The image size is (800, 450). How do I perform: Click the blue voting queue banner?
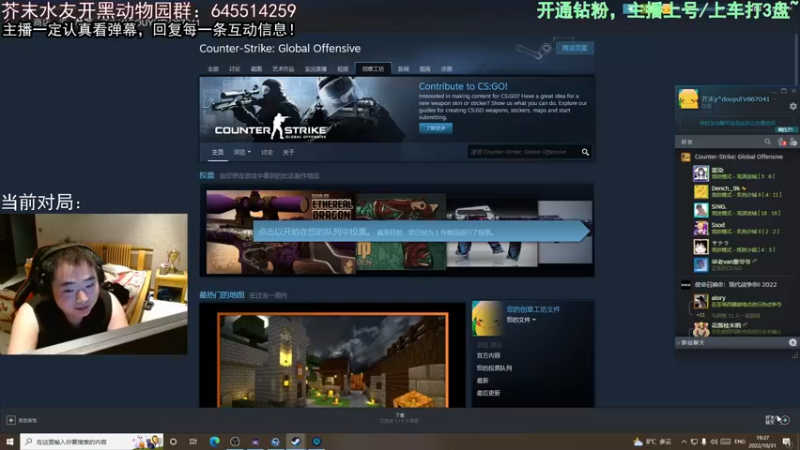click(x=421, y=232)
